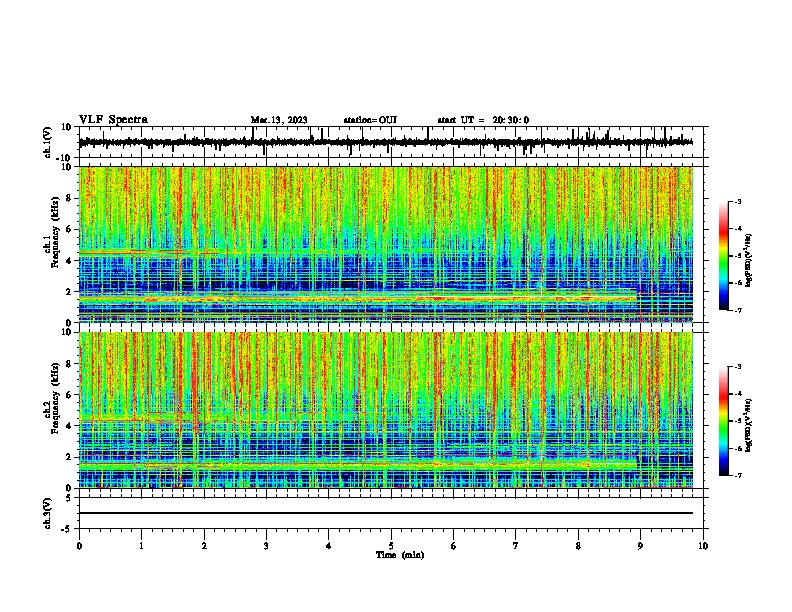Viewport: 792px width, 612px height.
Task: Click the -3 value on ch.2 colorbar
Action: 738,367
